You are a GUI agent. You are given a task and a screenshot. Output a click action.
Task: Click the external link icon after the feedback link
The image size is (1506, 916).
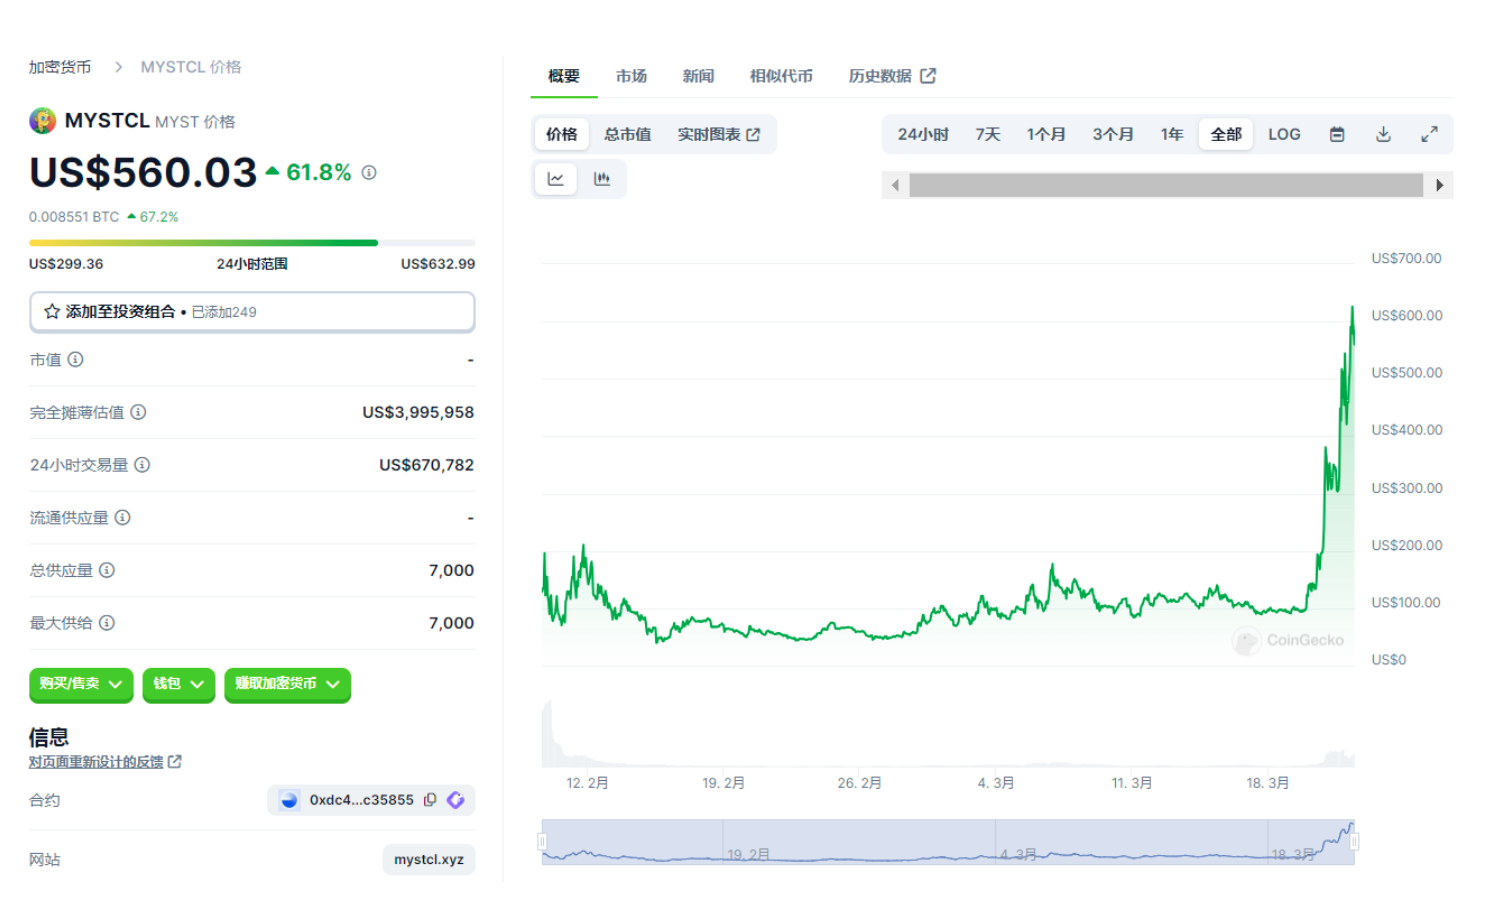coord(175,762)
